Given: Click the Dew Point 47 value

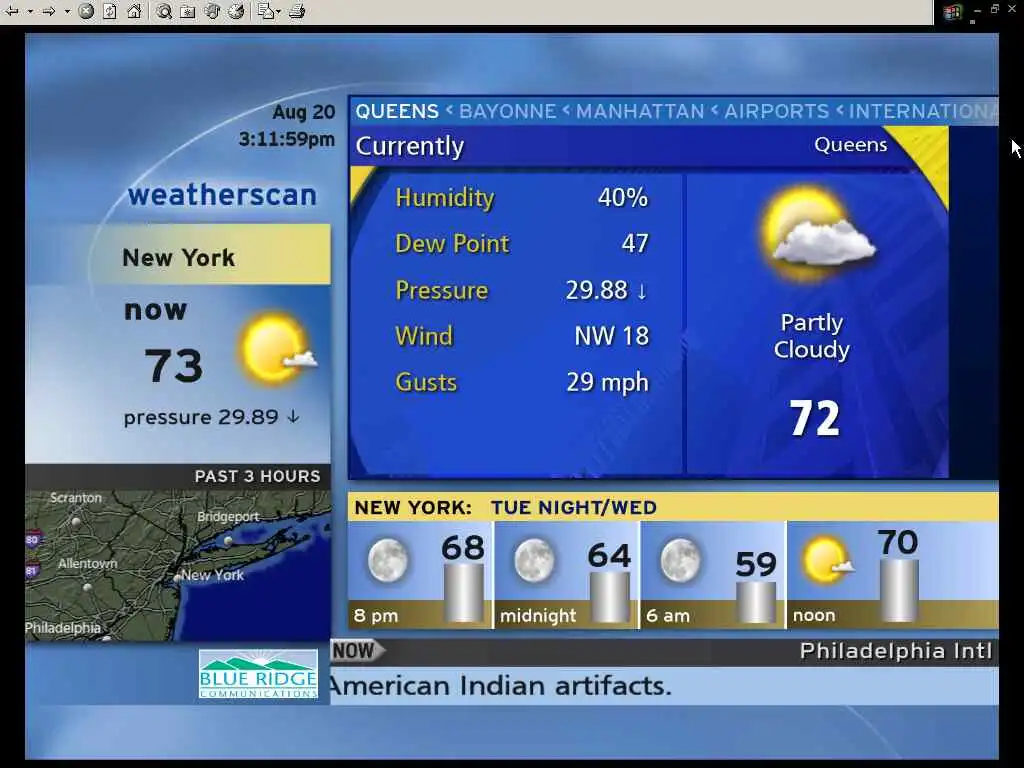Looking at the screenshot, I should pyautogui.click(x=635, y=244).
